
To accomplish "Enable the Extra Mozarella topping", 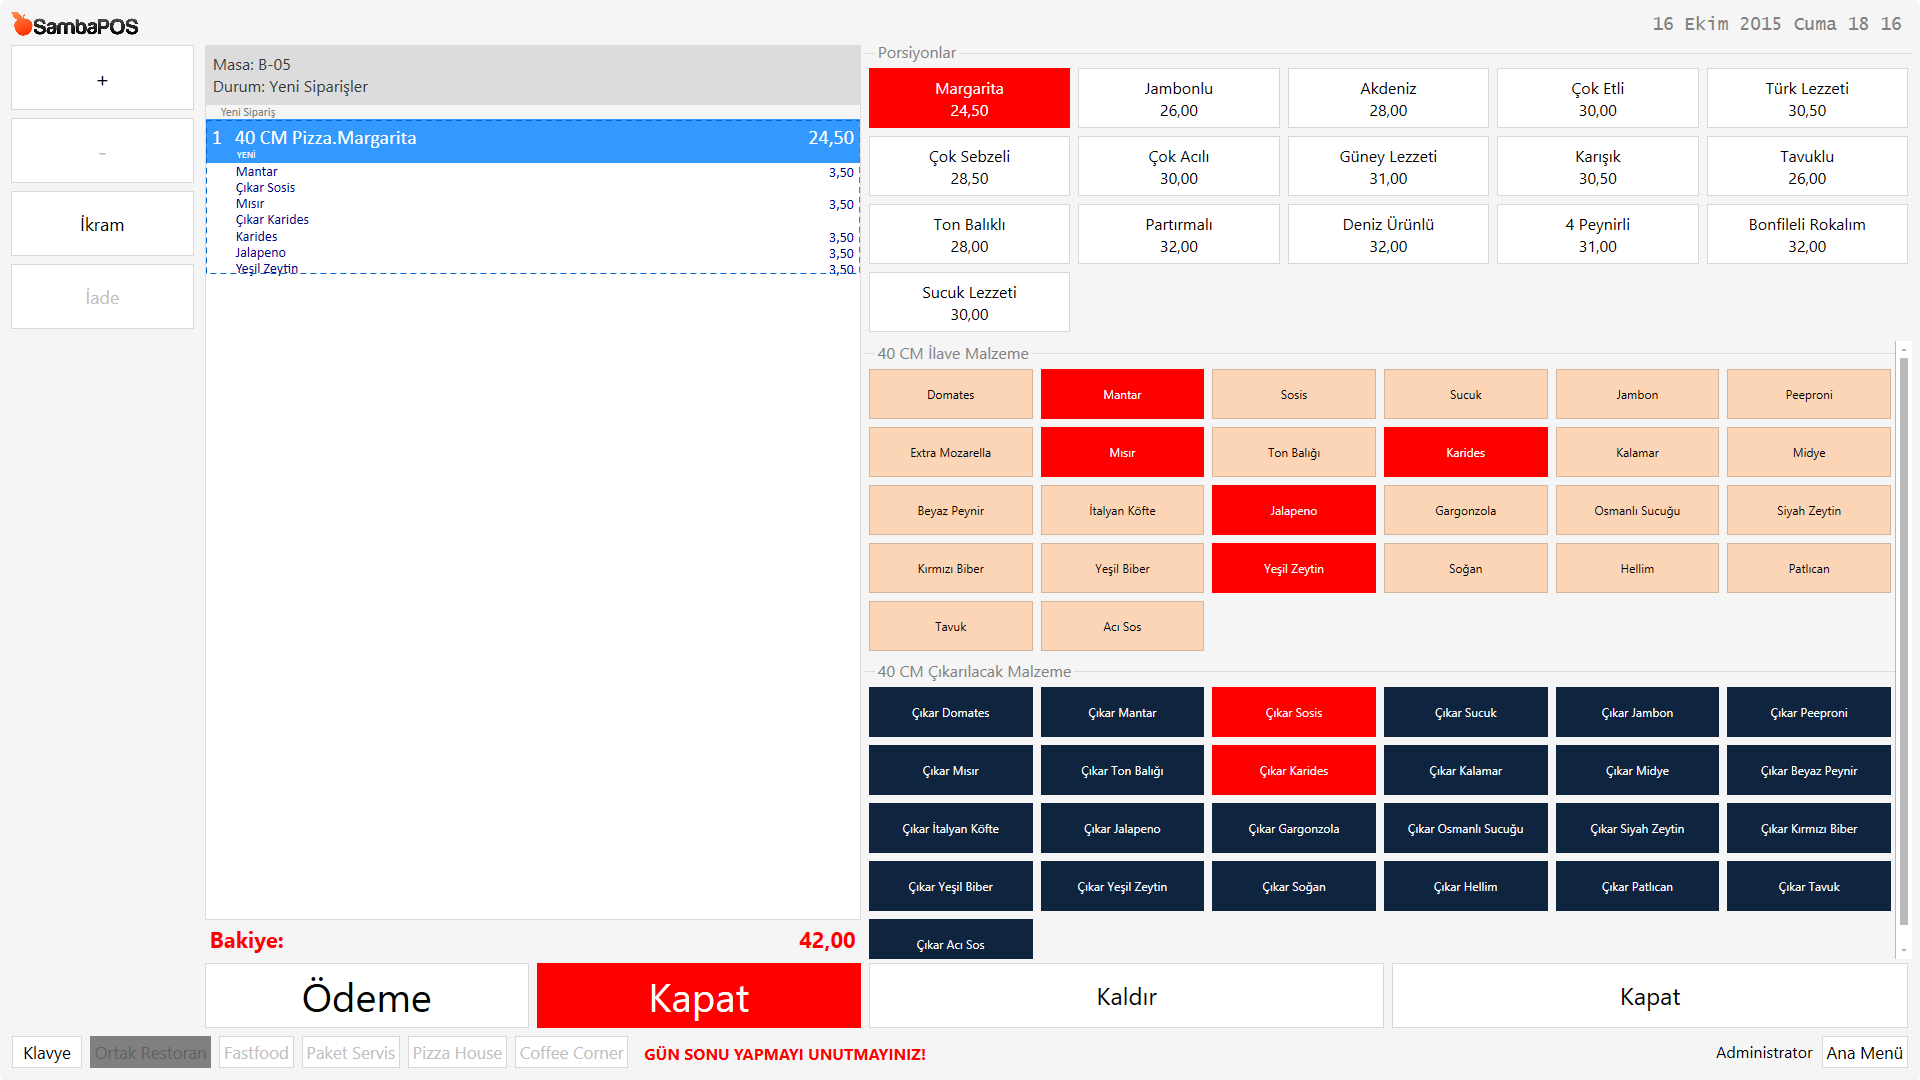I will click(x=950, y=452).
